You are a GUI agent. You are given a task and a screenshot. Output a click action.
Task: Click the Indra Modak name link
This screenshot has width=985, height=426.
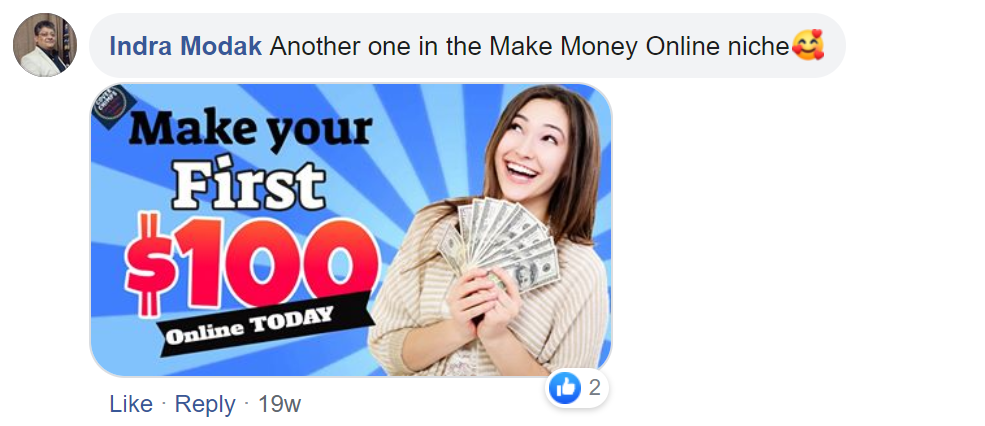click(x=185, y=46)
